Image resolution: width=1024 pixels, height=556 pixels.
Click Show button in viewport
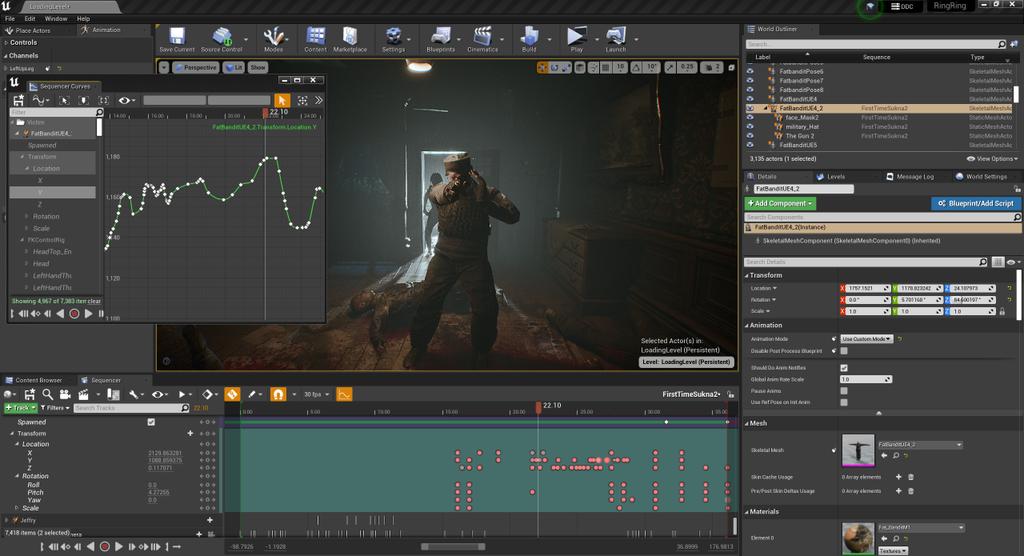click(258, 67)
